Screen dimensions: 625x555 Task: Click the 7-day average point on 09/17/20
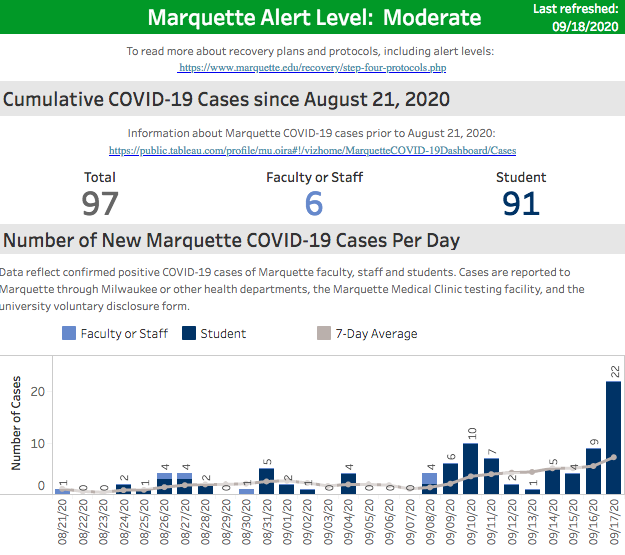pos(614,457)
